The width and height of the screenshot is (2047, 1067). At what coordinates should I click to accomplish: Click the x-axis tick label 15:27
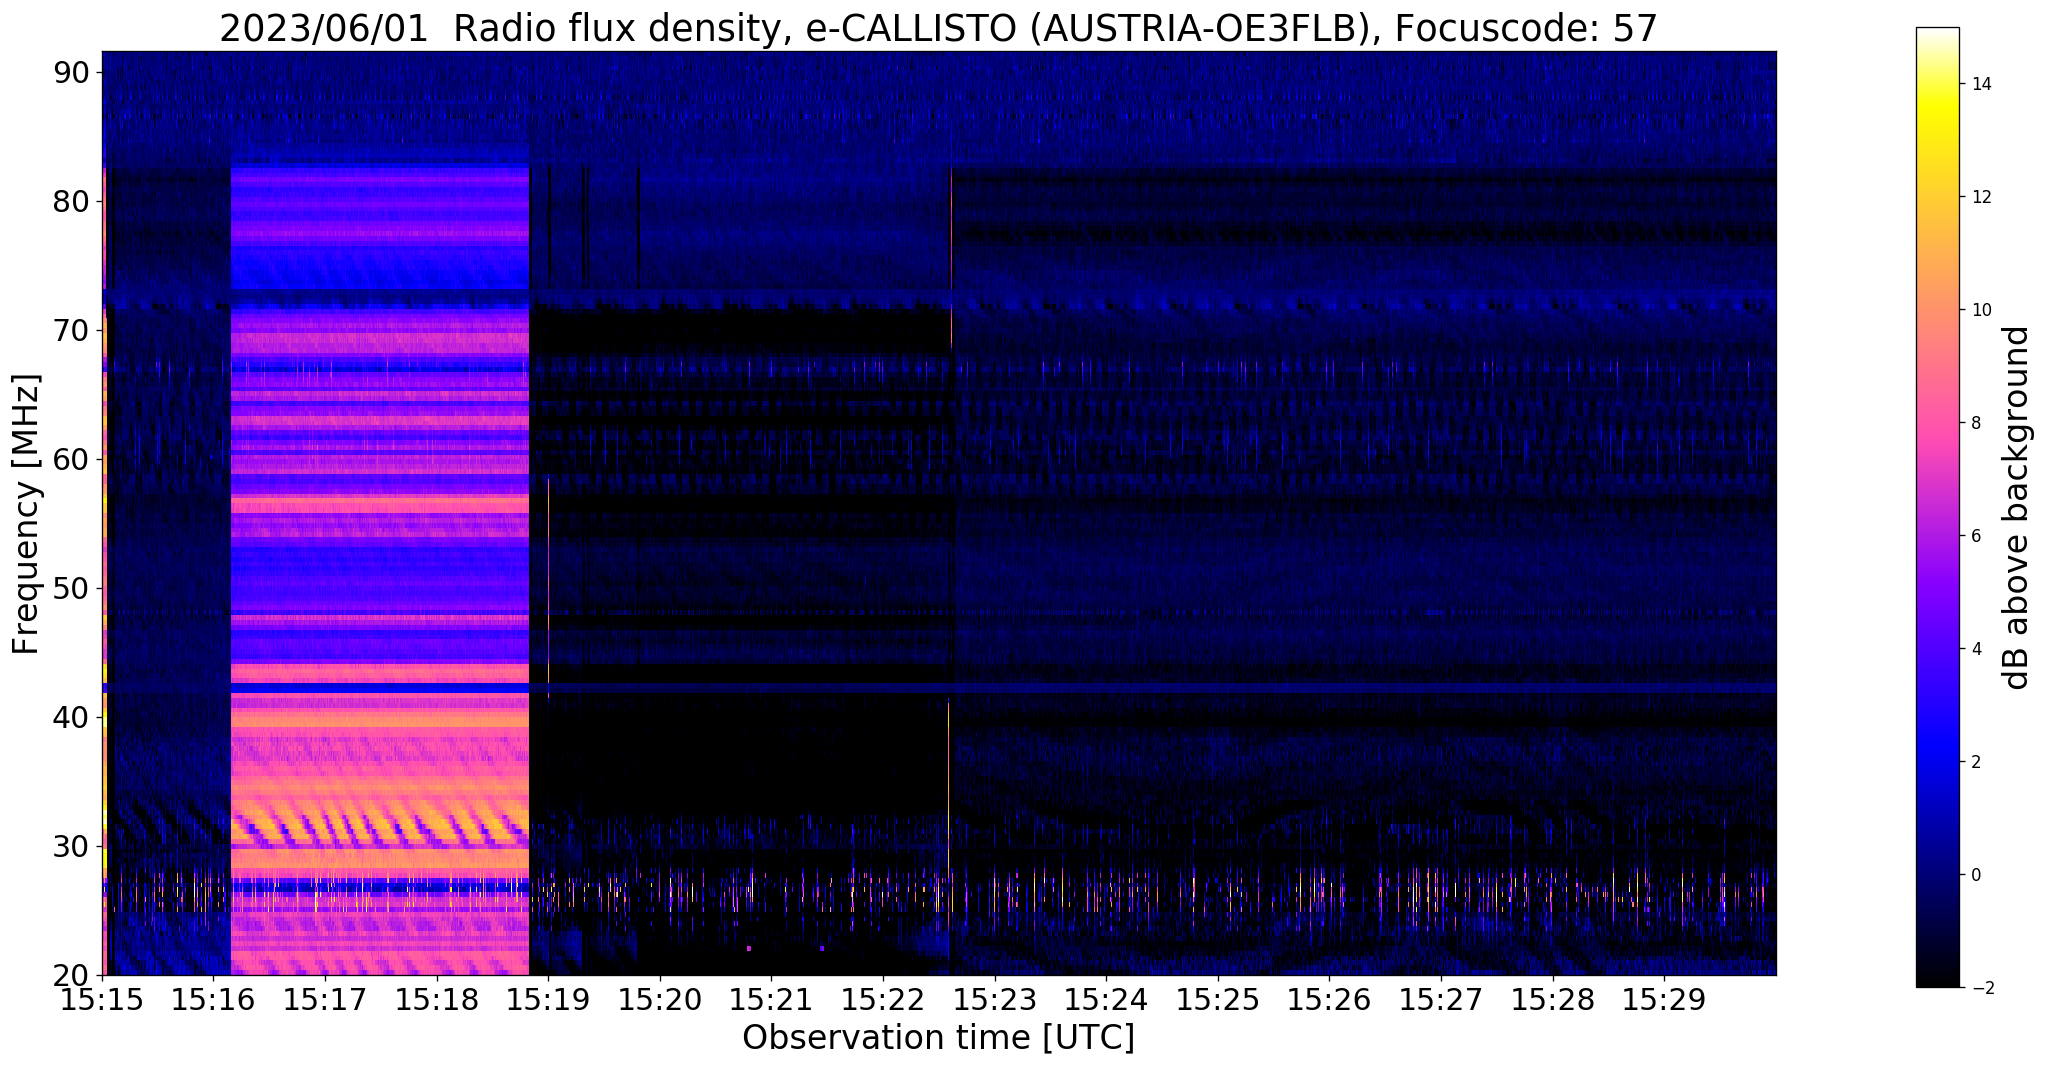[1441, 998]
